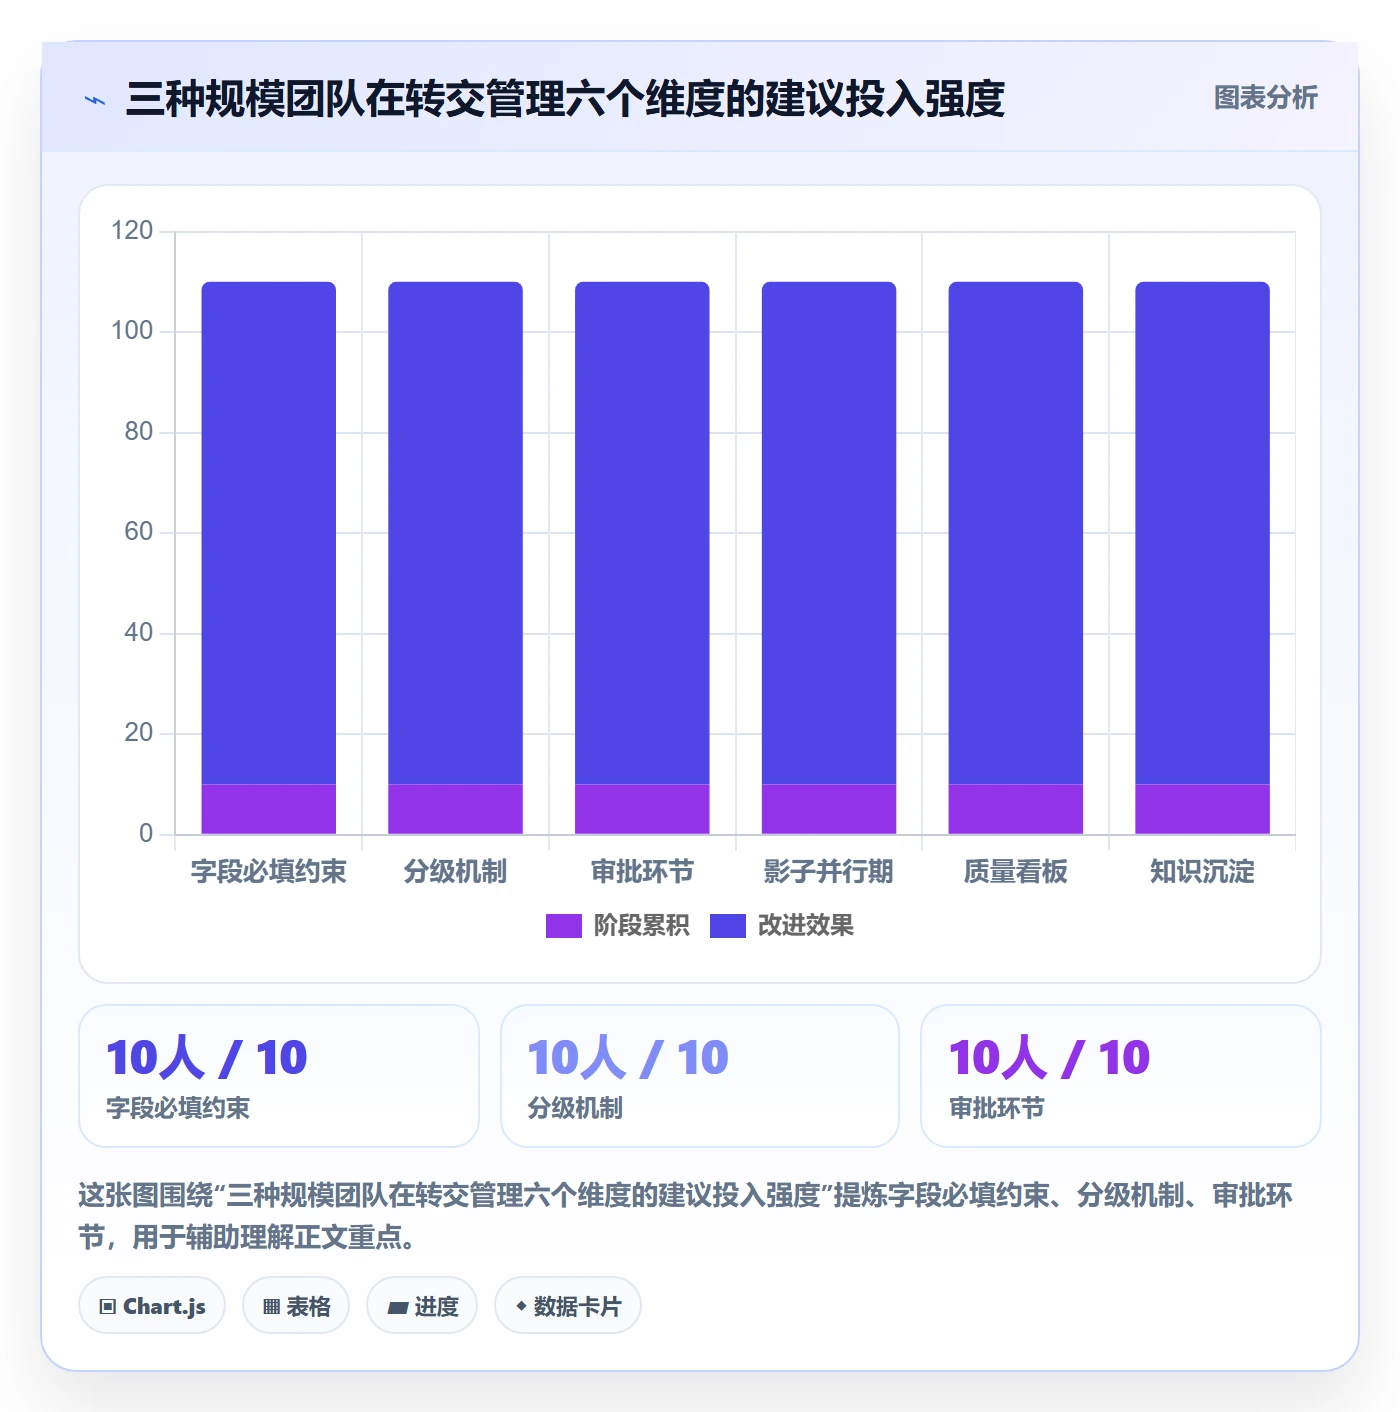Click the chart title heading text
The image size is (1400, 1412).
click(565, 99)
